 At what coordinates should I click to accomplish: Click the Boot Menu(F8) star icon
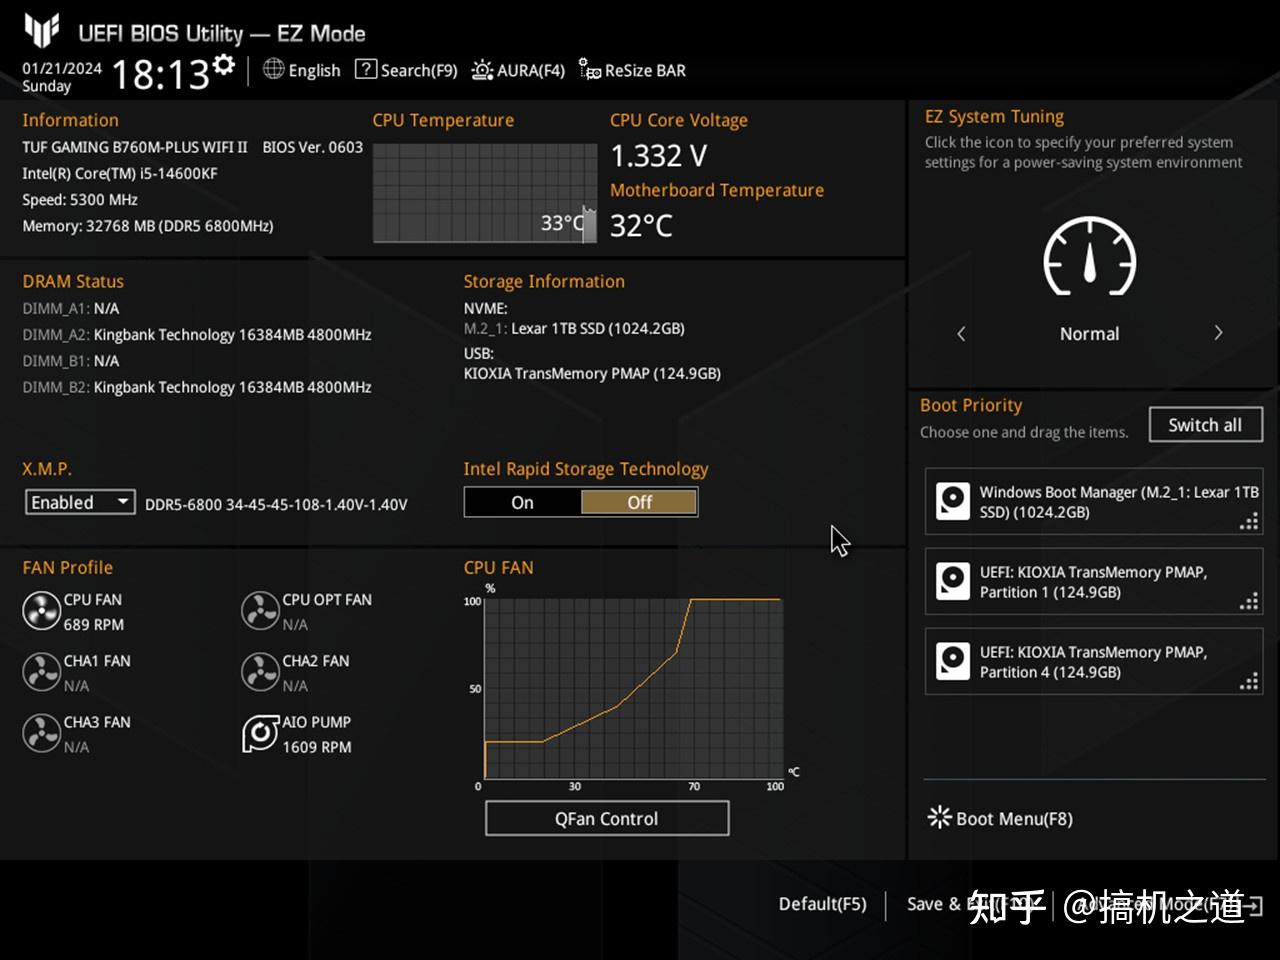[939, 817]
